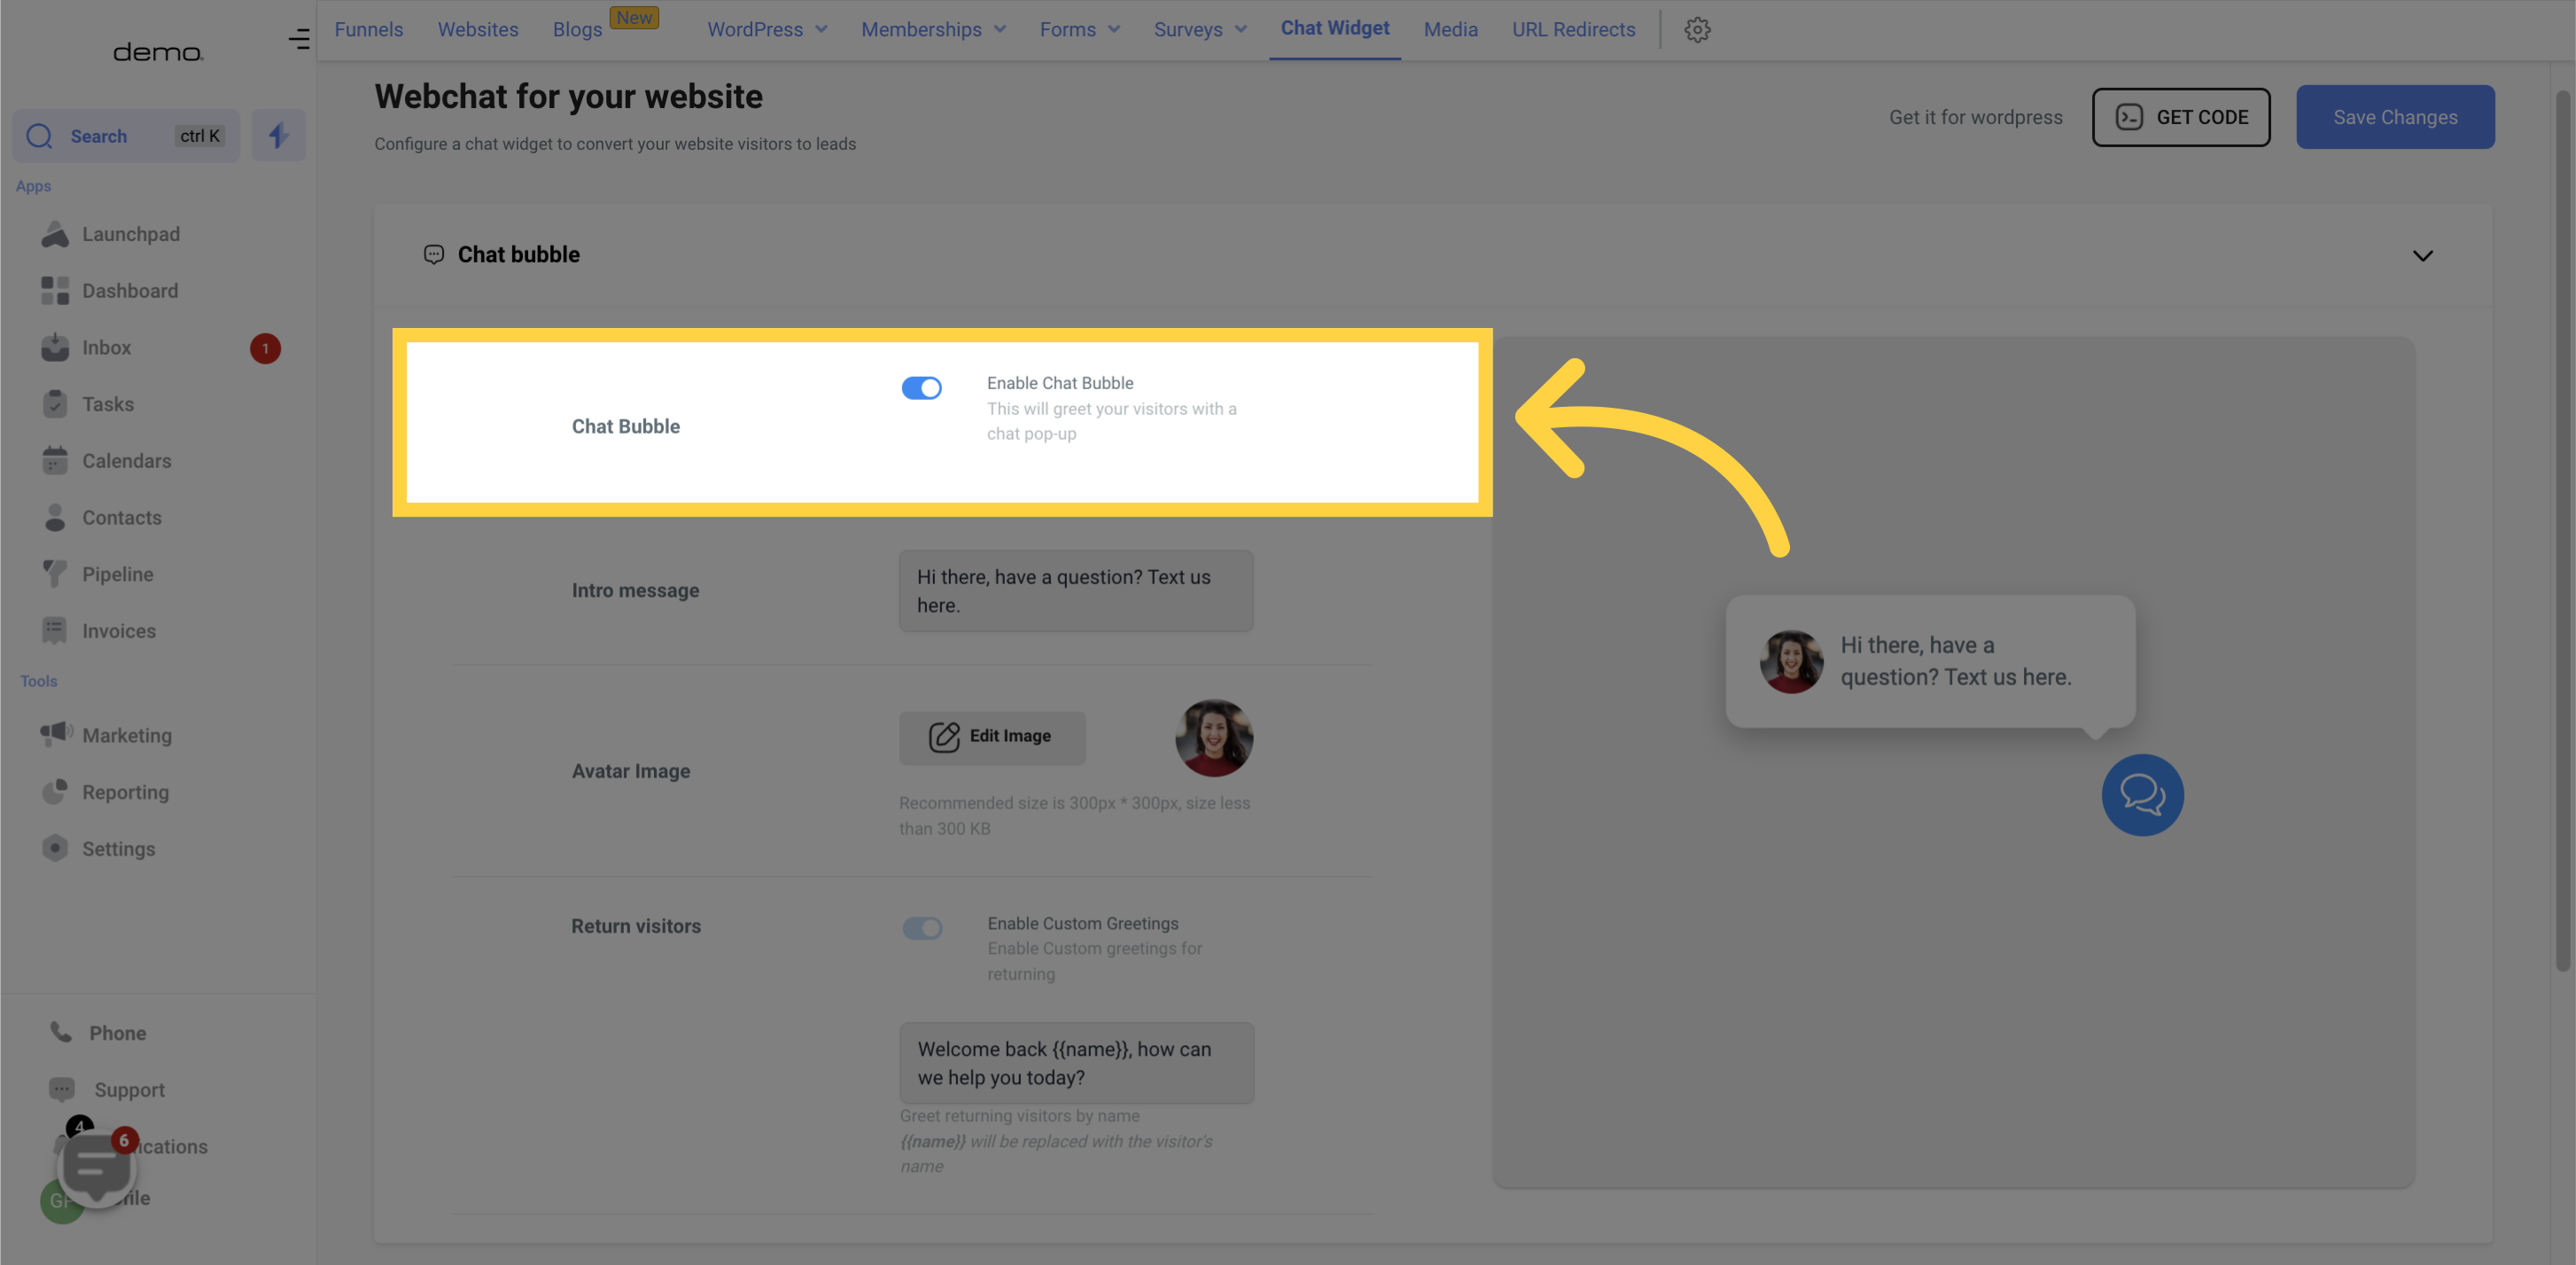Switch to the Media tab
The height and width of the screenshot is (1265, 2576).
click(x=1451, y=30)
